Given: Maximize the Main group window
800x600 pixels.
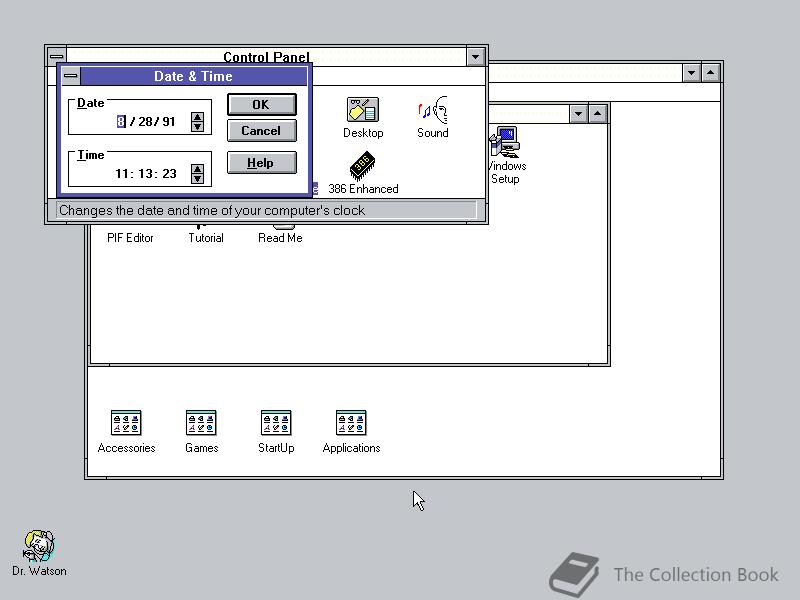Looking at the screenshot, I should pyautogui.click(x=597, y=113).
